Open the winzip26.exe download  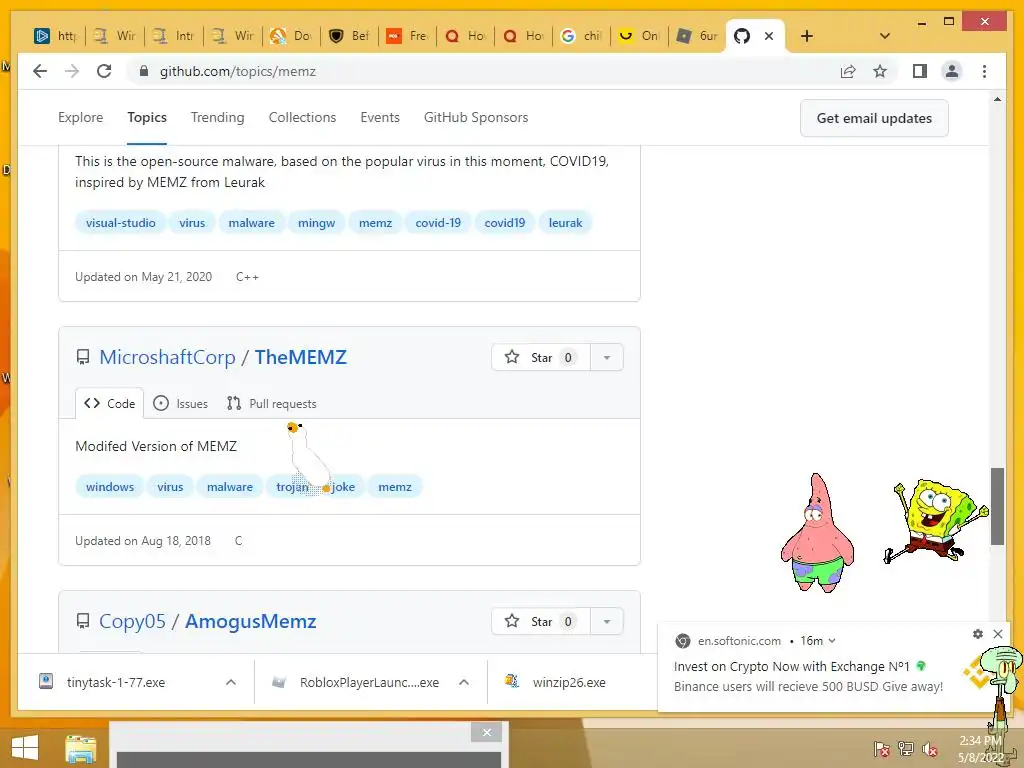click(x=555, y=682)
